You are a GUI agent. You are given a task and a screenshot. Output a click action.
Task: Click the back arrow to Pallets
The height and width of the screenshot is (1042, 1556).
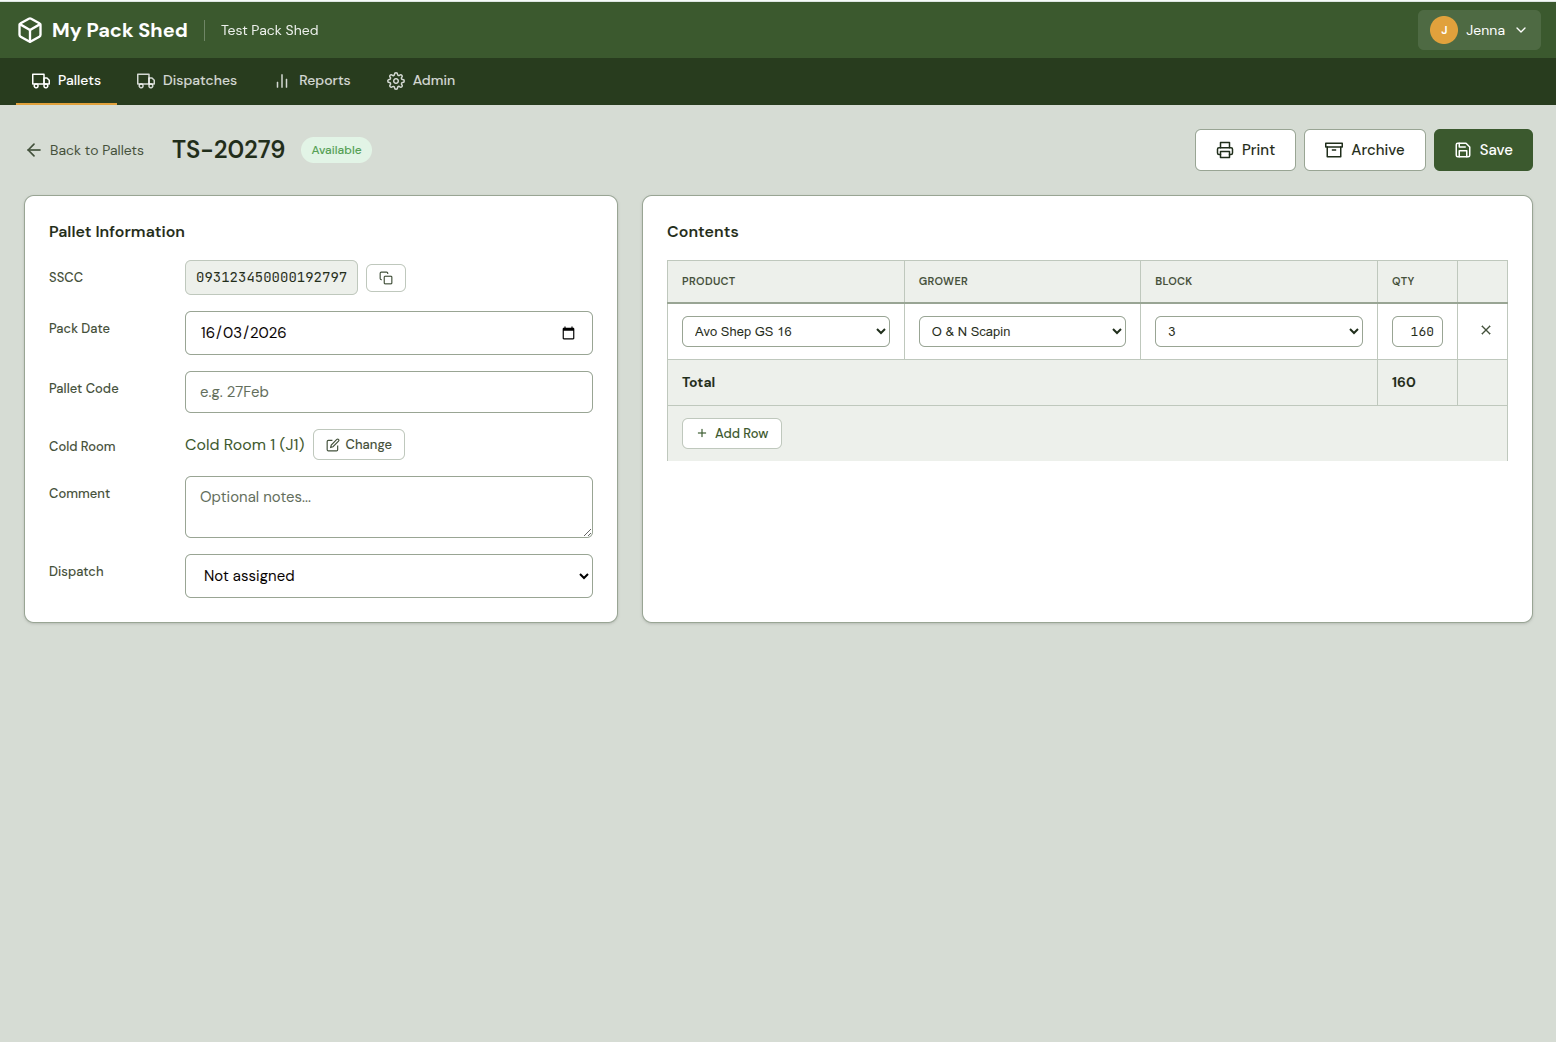point(34,150)
